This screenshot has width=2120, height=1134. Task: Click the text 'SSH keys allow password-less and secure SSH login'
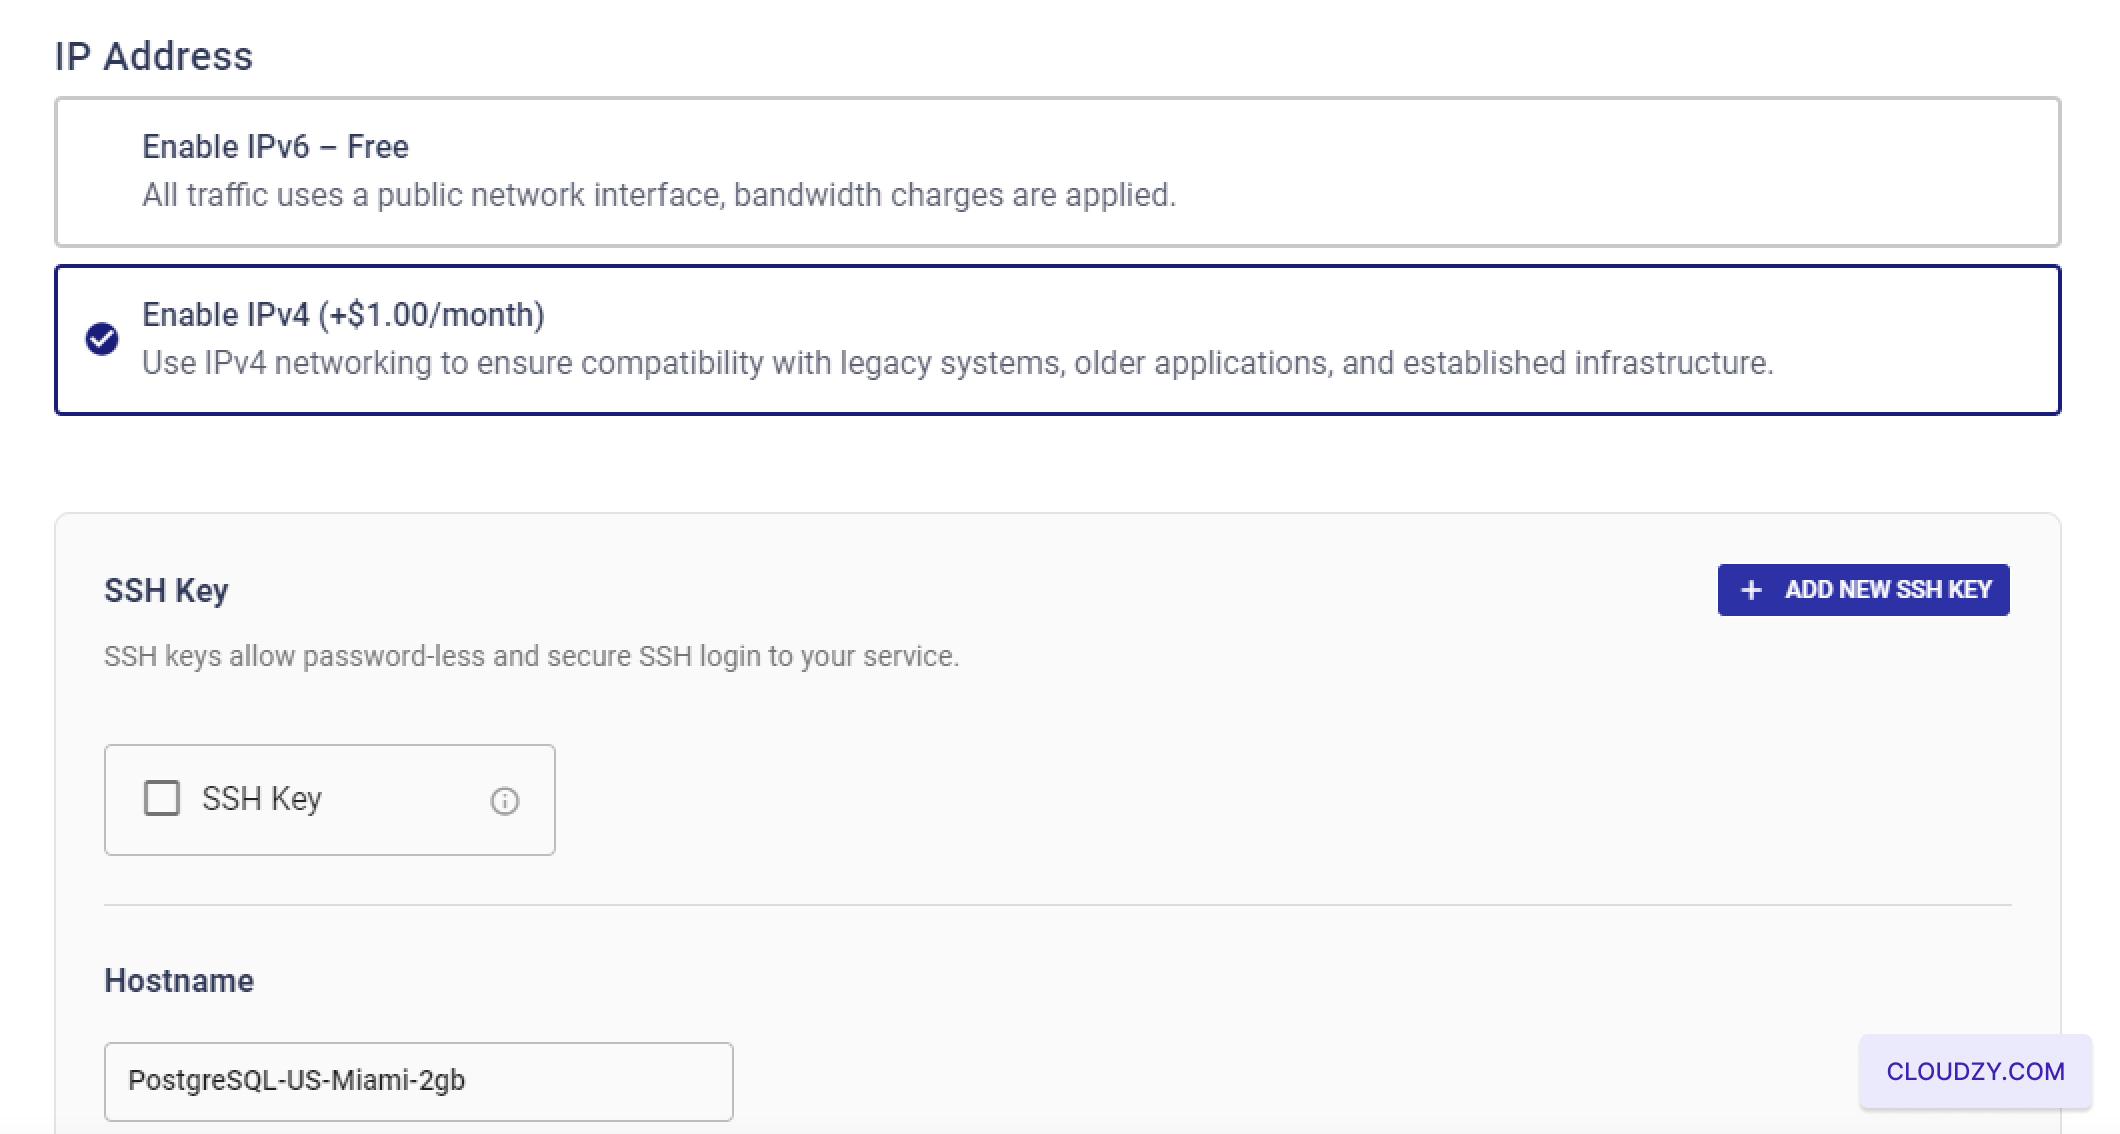433,657
